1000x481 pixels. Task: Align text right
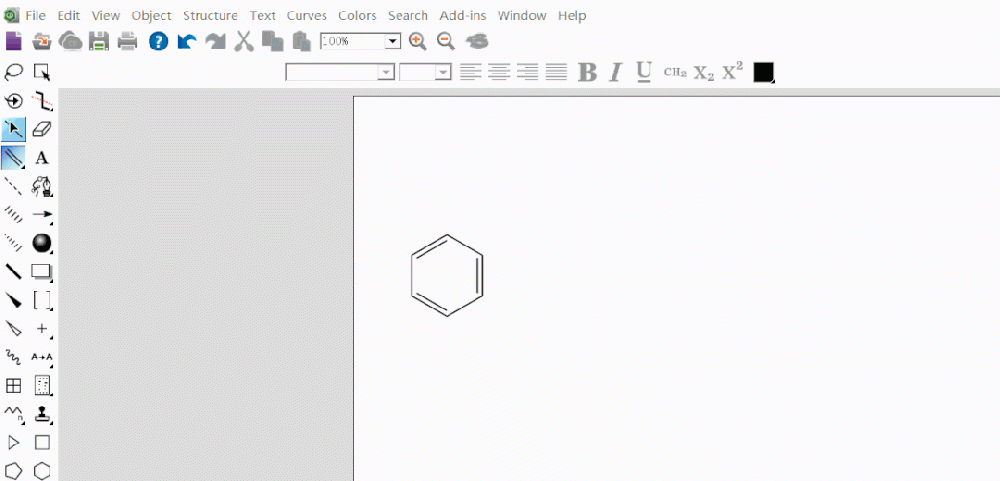pos(527,72)
